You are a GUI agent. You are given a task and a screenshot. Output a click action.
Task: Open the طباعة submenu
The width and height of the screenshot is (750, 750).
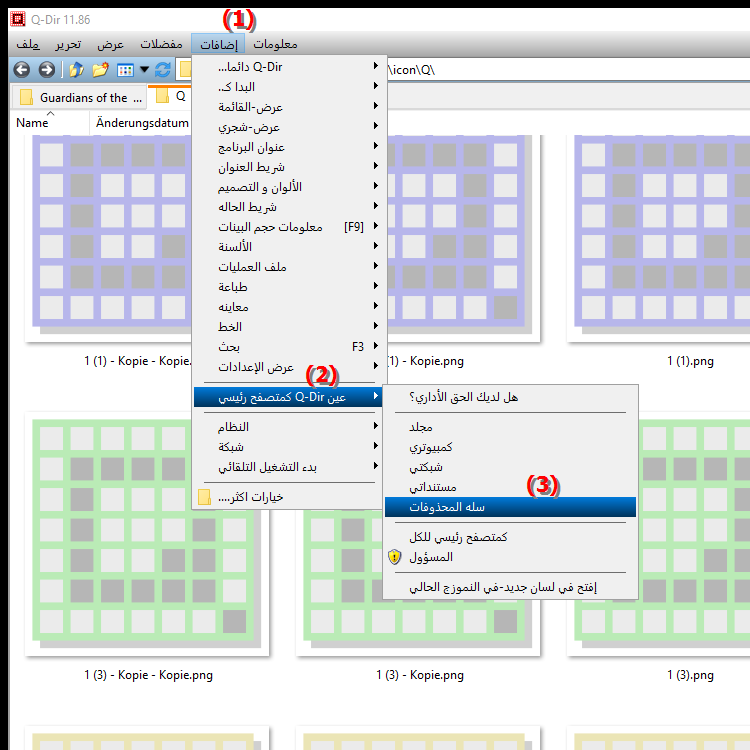pyautogui.click(x=289, y=287)
